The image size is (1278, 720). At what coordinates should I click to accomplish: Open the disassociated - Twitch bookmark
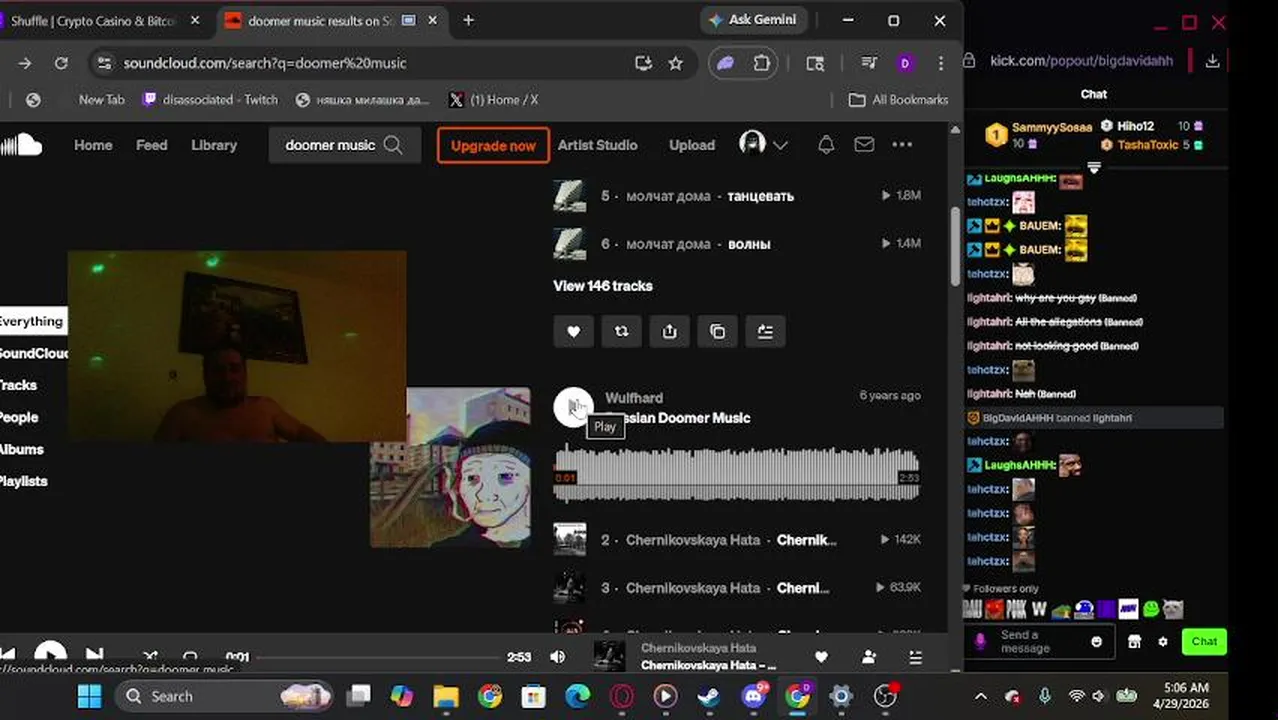click(x=210, y=100)
